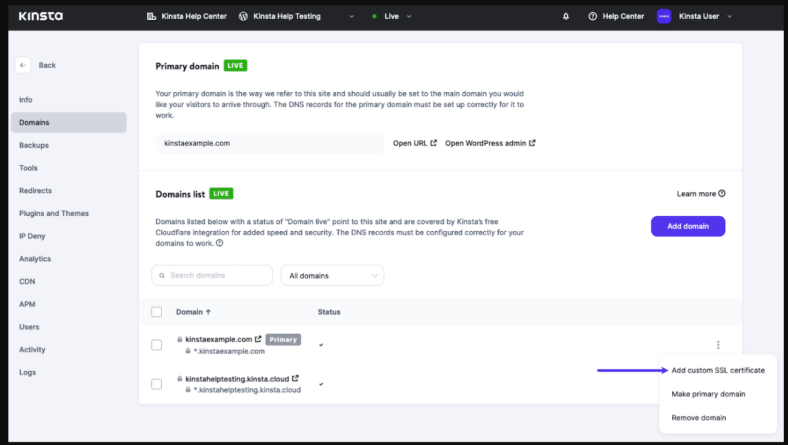788x445 pixels.
Task: Click the gray Primary badge
Action: 283,339
